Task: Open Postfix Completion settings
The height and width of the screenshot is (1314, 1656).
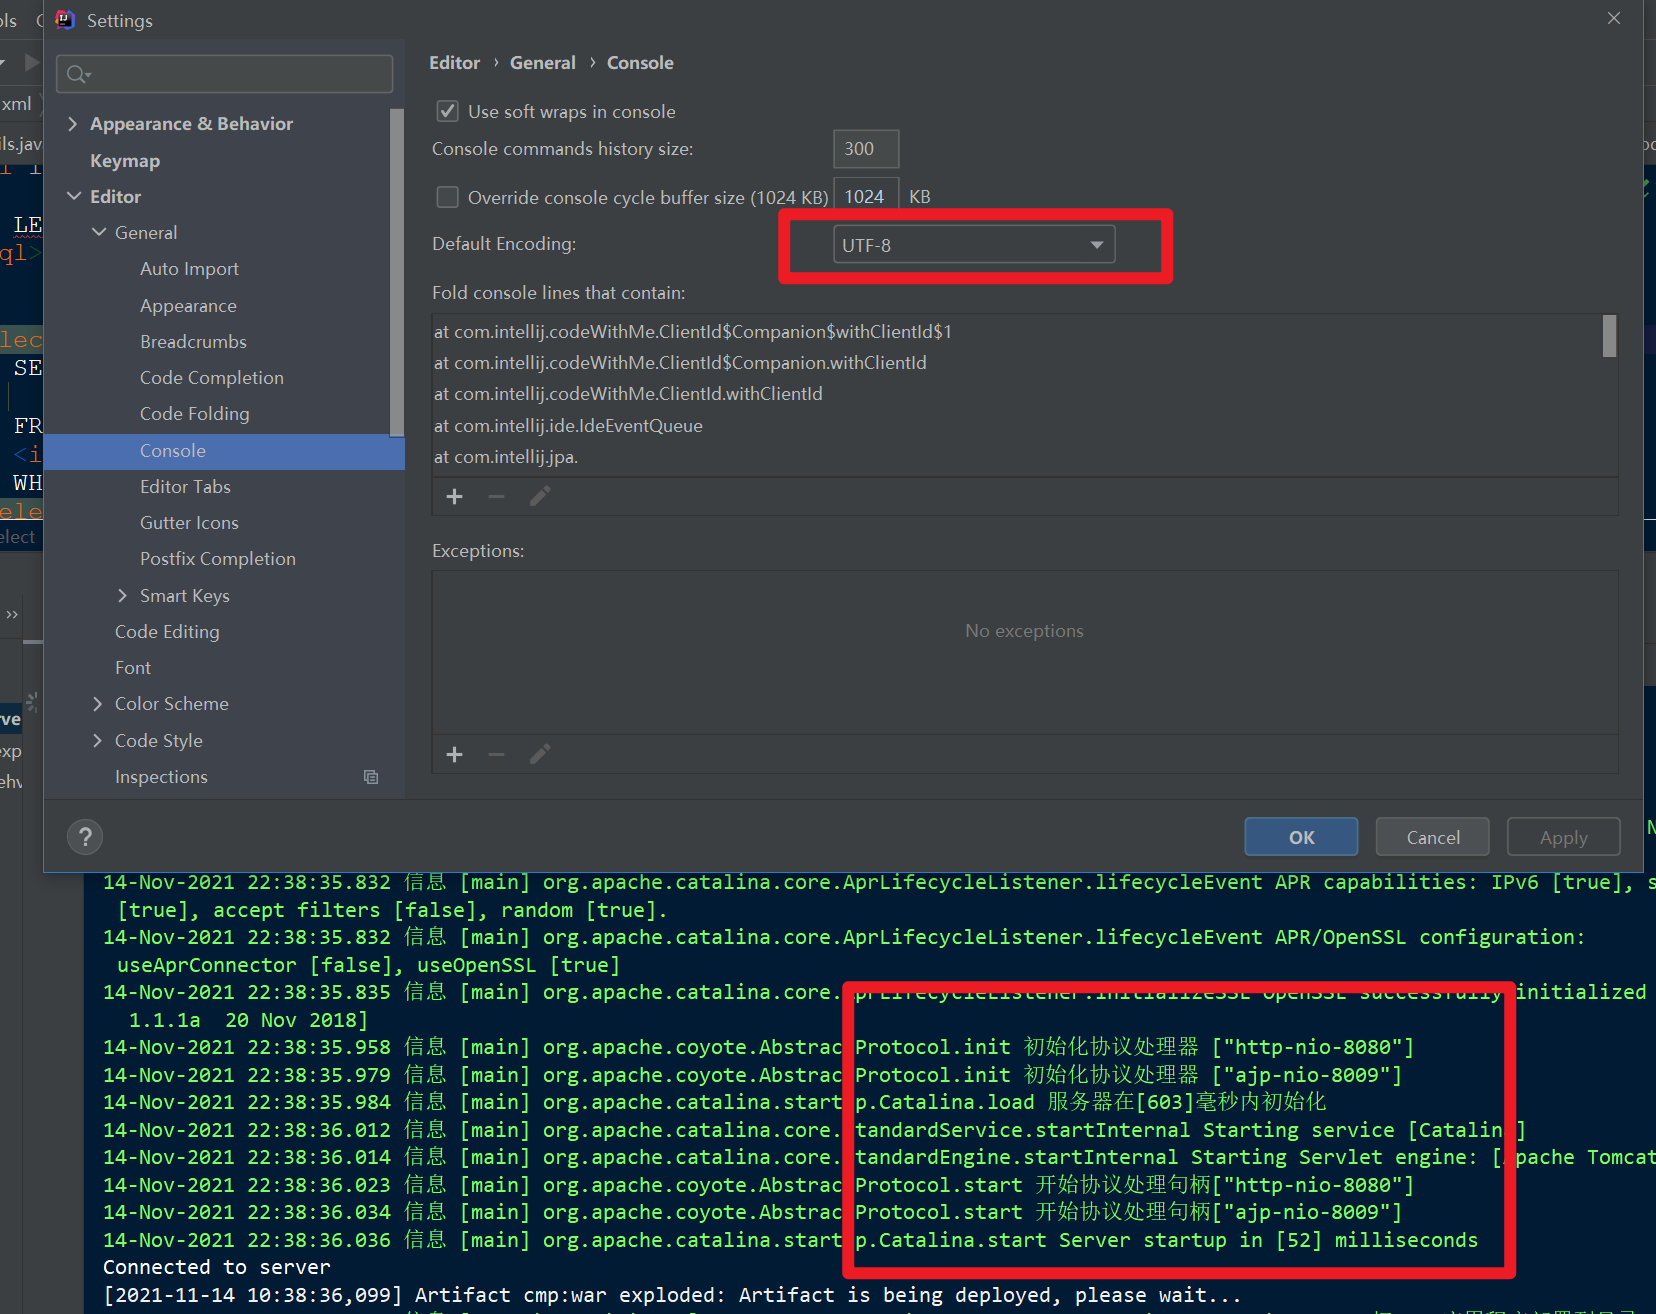Action: click(x=218, y=559)
